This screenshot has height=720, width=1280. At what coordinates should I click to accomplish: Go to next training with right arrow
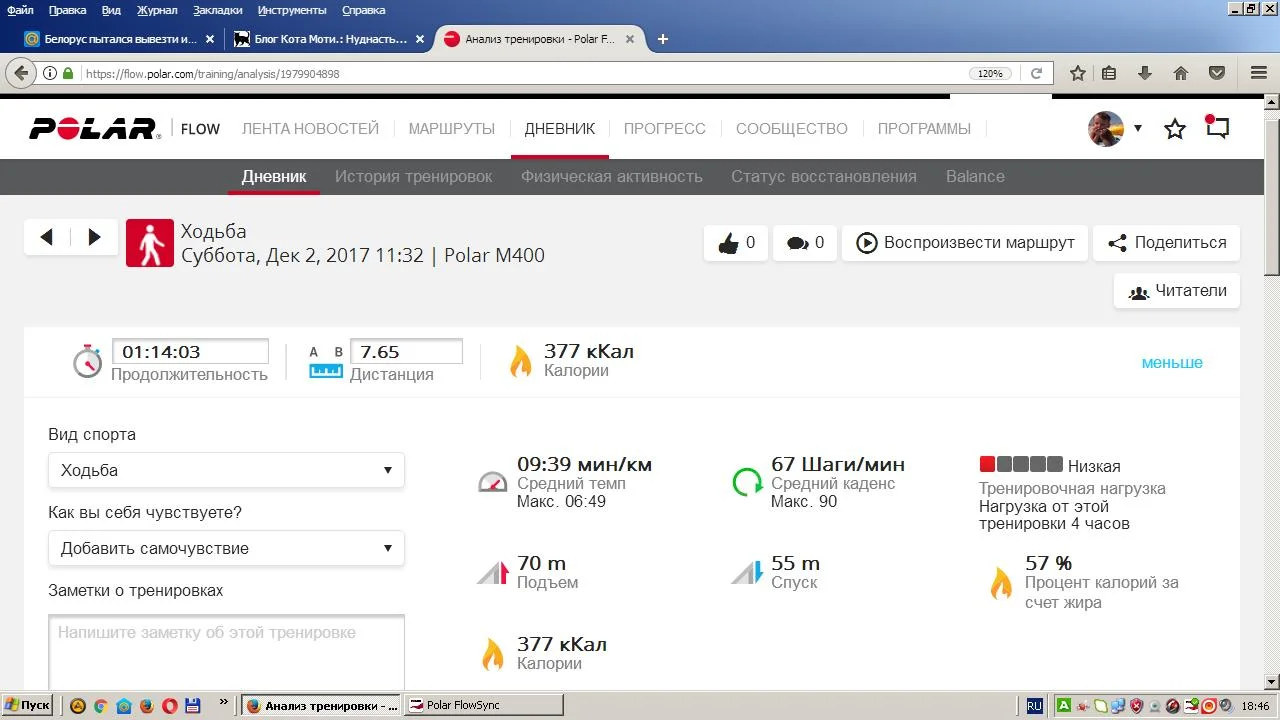click(95, 237)
